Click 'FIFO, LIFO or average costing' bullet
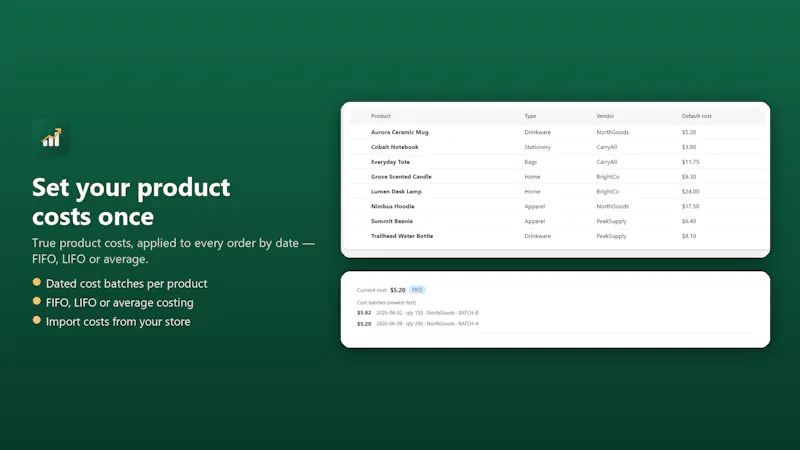This screenshot has width=800, height=450. [120, 303]
